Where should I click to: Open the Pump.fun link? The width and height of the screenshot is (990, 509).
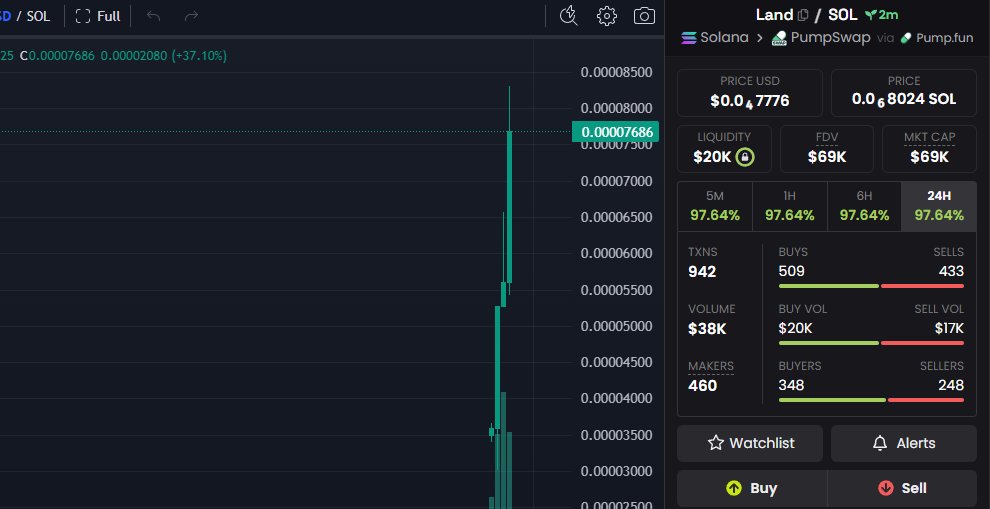tap(937, 38)
